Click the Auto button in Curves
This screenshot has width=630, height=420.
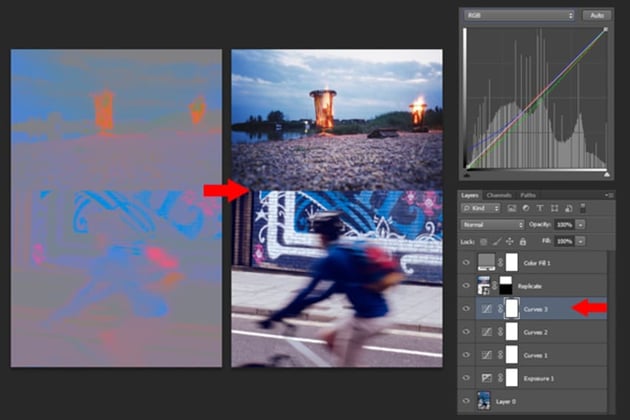597,15
